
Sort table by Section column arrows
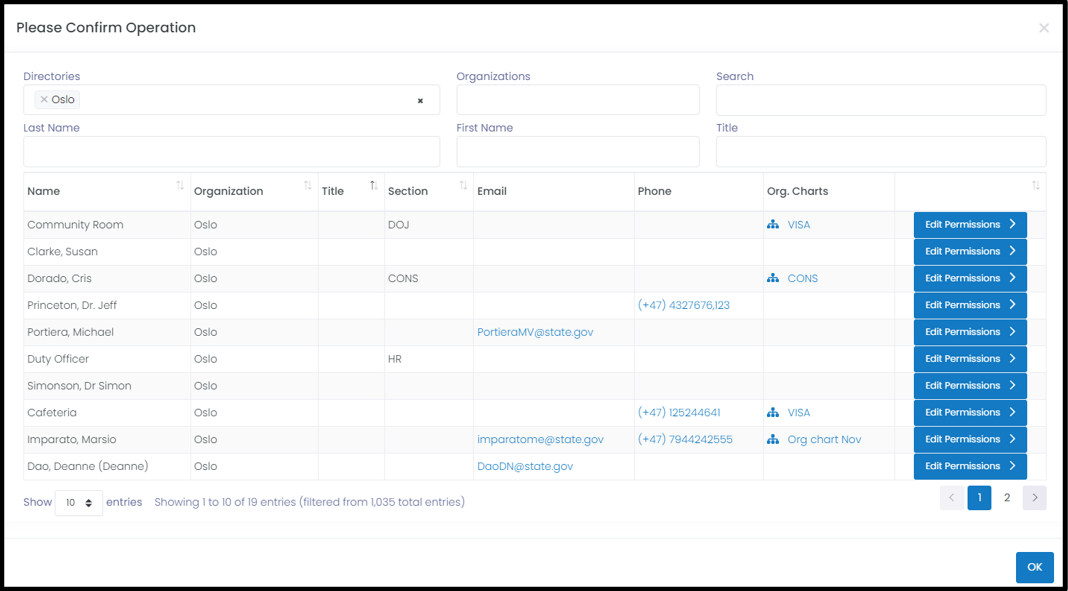click(463, 185)
